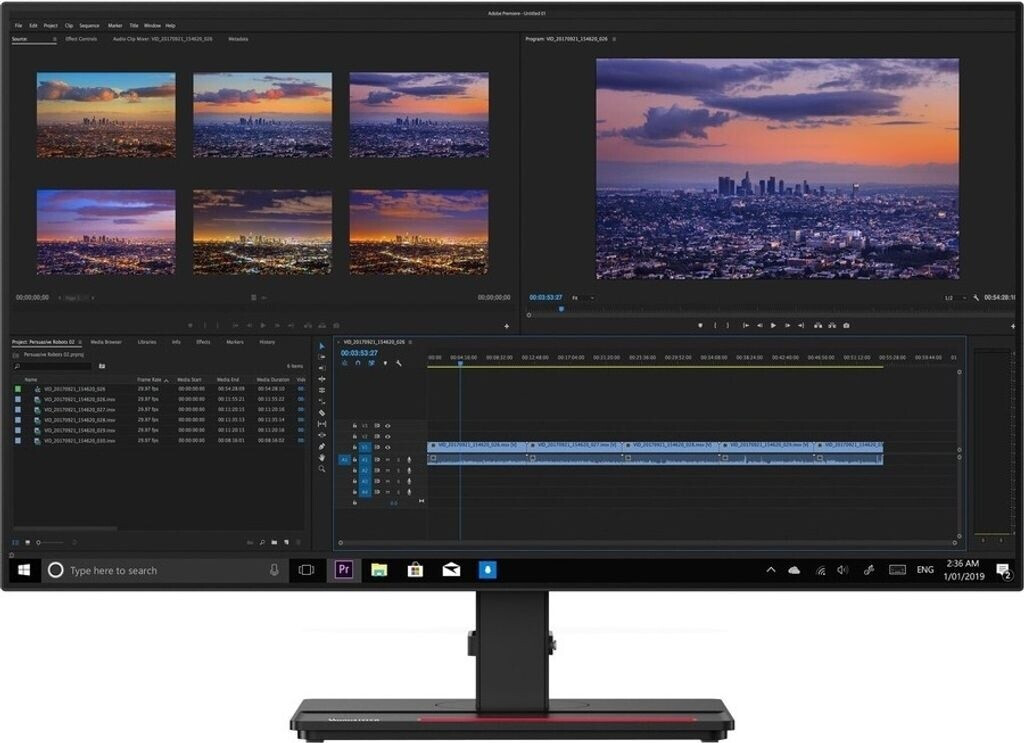
Task: Select the Selection arrow tool
Action: pos(322,347)
